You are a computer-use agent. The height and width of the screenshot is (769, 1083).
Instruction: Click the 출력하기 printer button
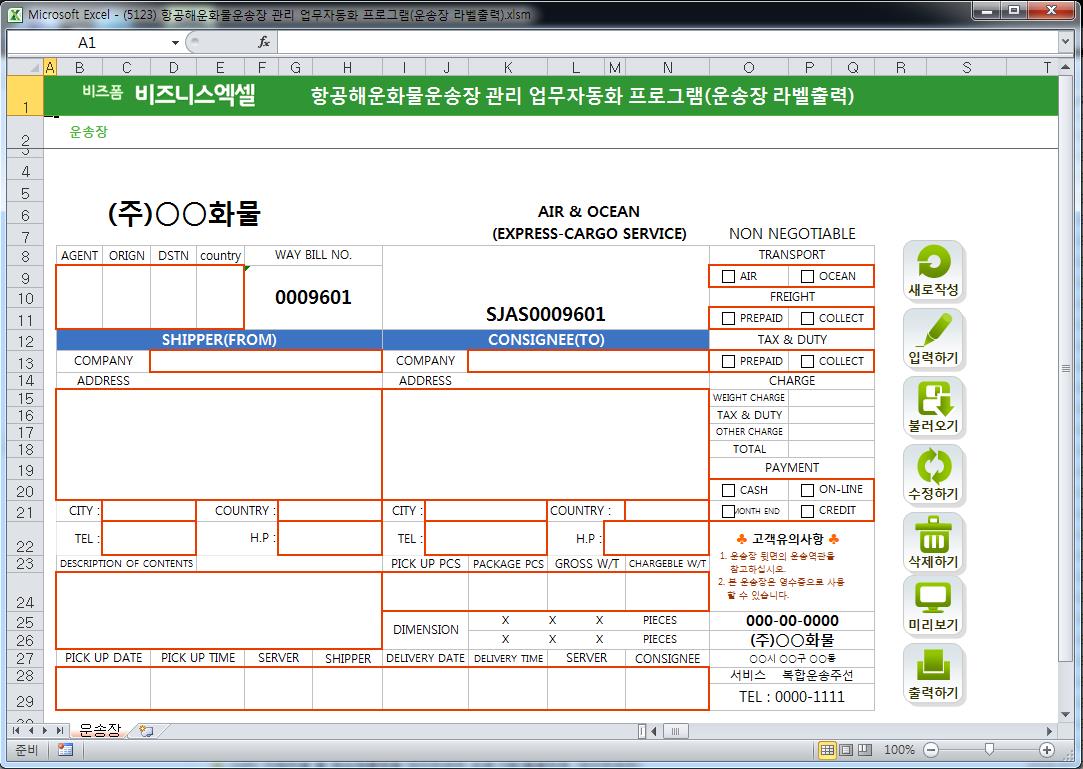(933, 674)
